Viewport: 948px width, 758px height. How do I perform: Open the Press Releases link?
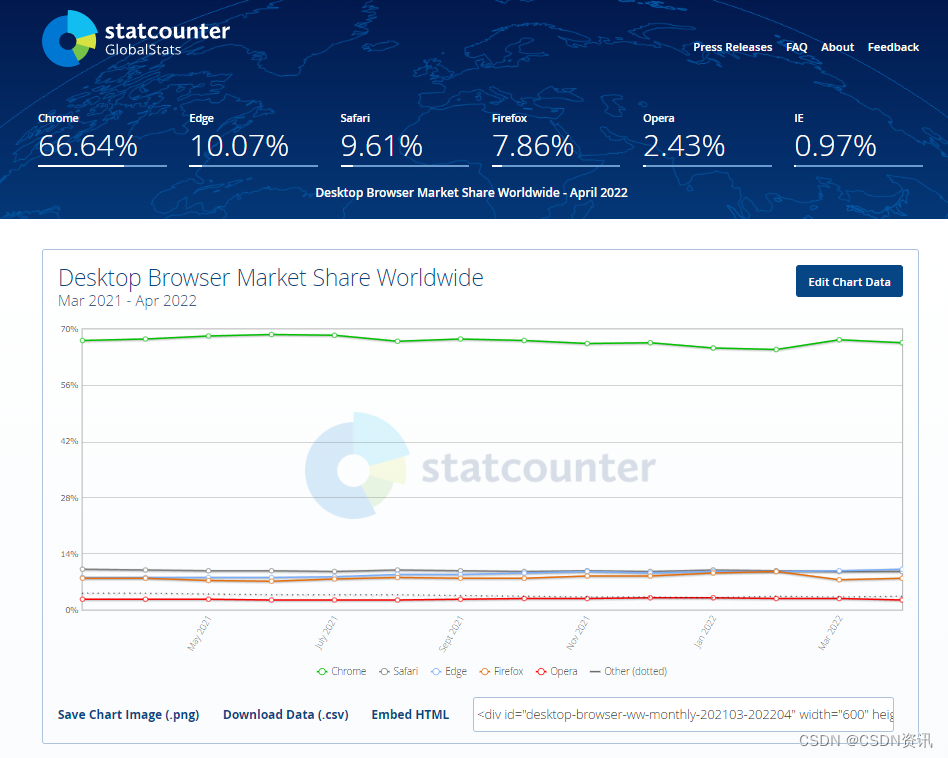pyautogui.click(x=732, y=47)
